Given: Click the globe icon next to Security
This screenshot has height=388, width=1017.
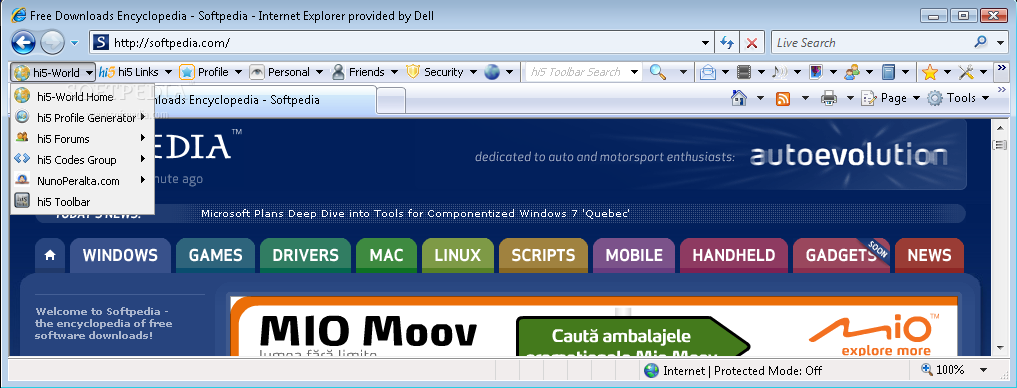Looking at the screenshot, I should tap(492, 72).
